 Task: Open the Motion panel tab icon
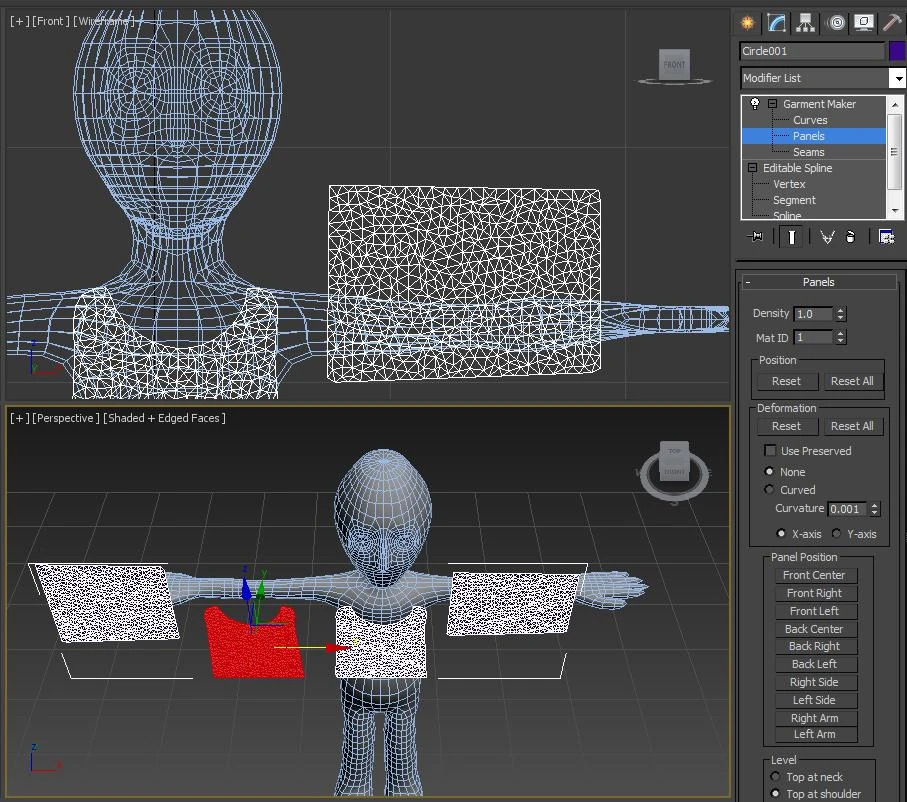click(836, 22)
